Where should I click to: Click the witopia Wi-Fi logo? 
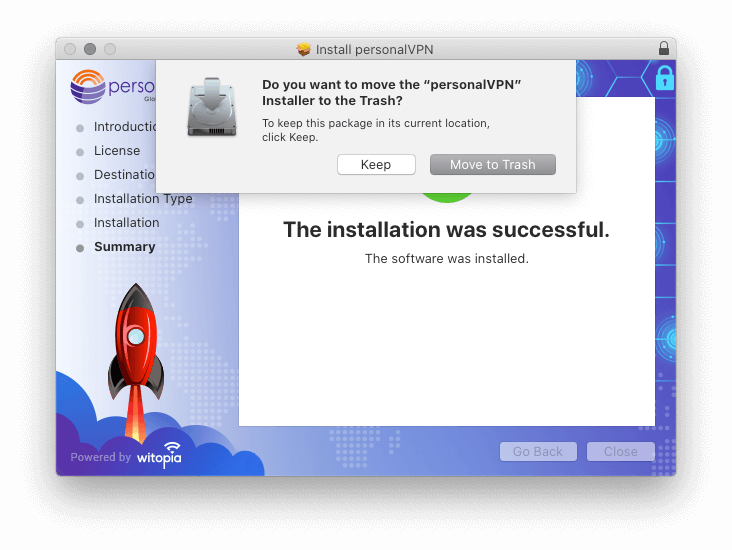(x=160, y=455)
